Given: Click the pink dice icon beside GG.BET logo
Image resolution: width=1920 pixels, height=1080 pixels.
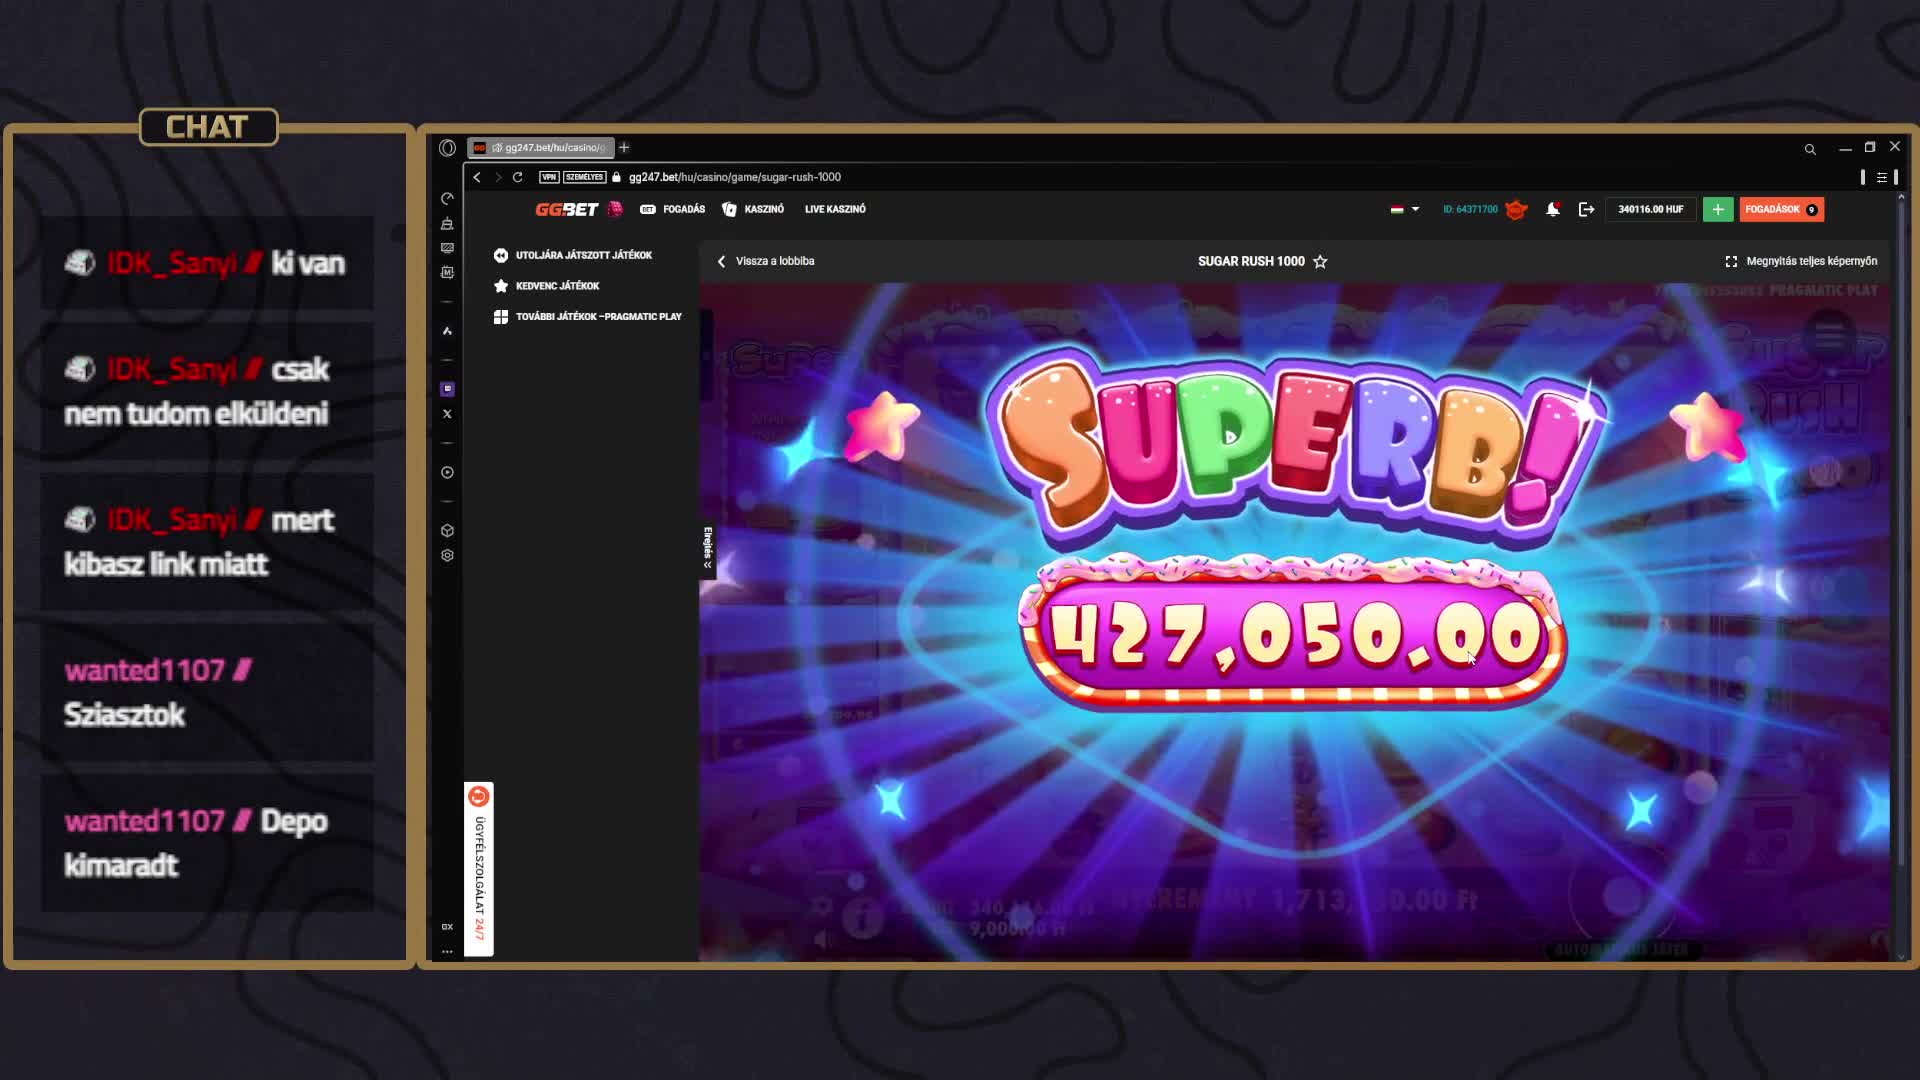Looking at the screenshot, I should pyautogui.click(x=615, y=209).
